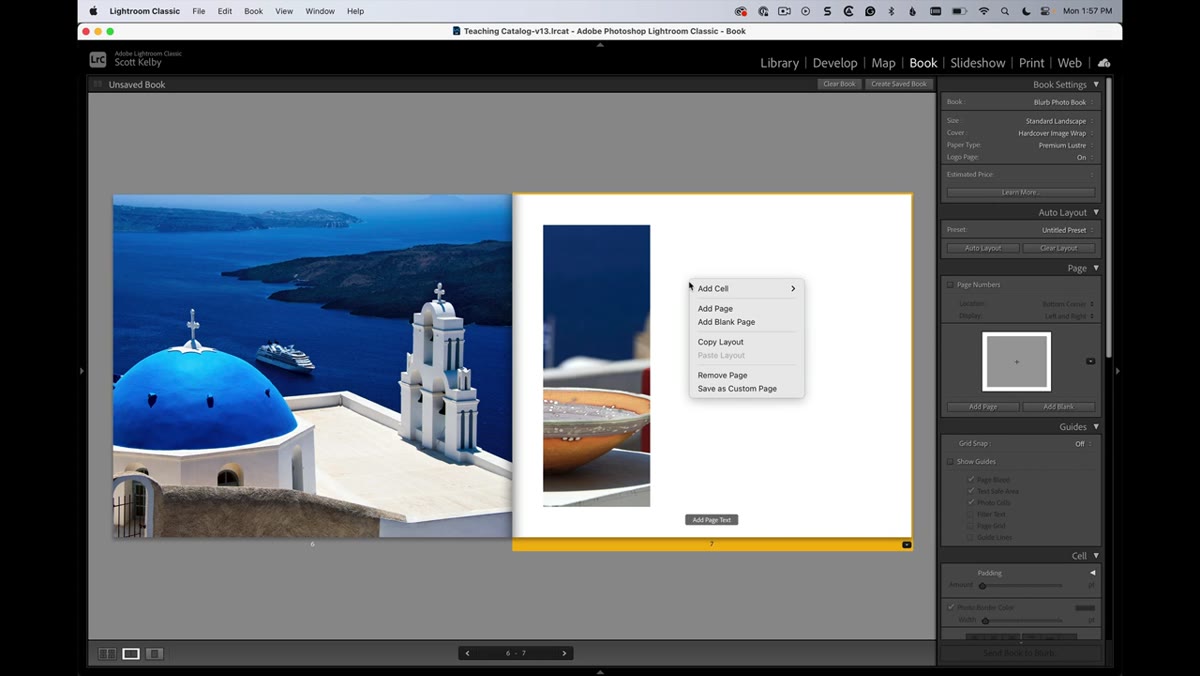Click the battery status icon
1200x676 pixels.
(958, 11)
